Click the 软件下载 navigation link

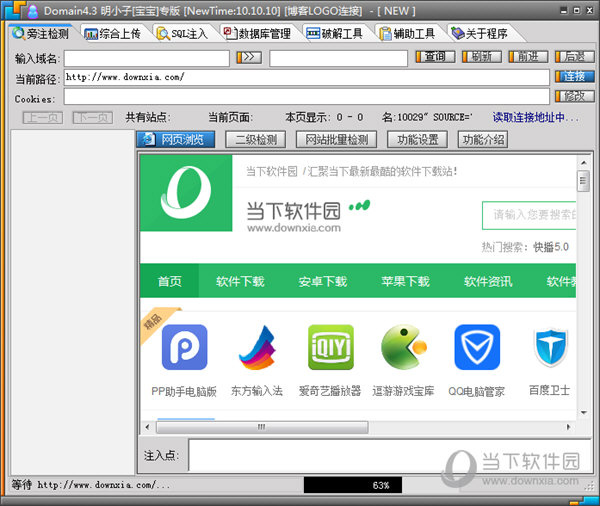[x=240, y=281]
